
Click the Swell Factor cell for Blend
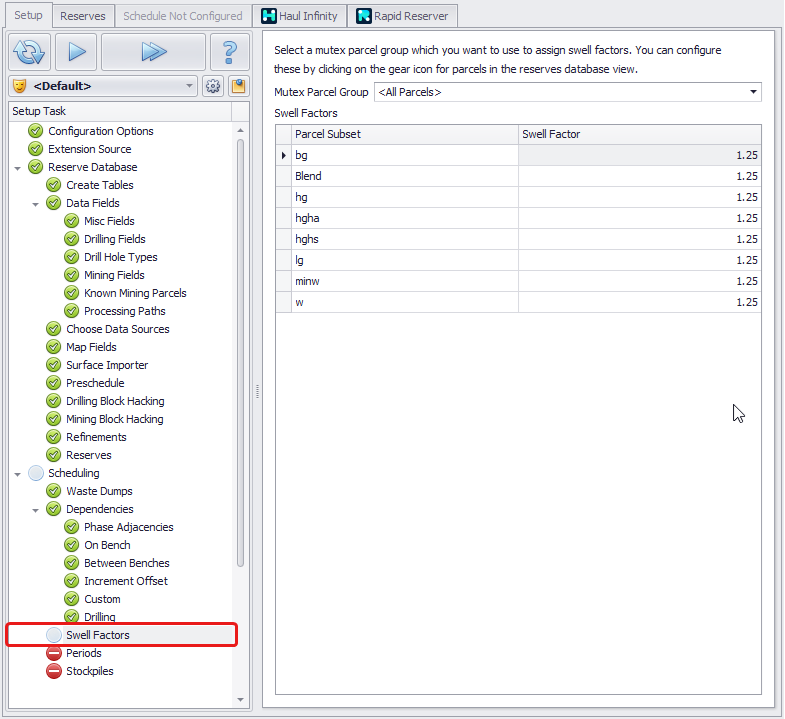pos(639,176)
